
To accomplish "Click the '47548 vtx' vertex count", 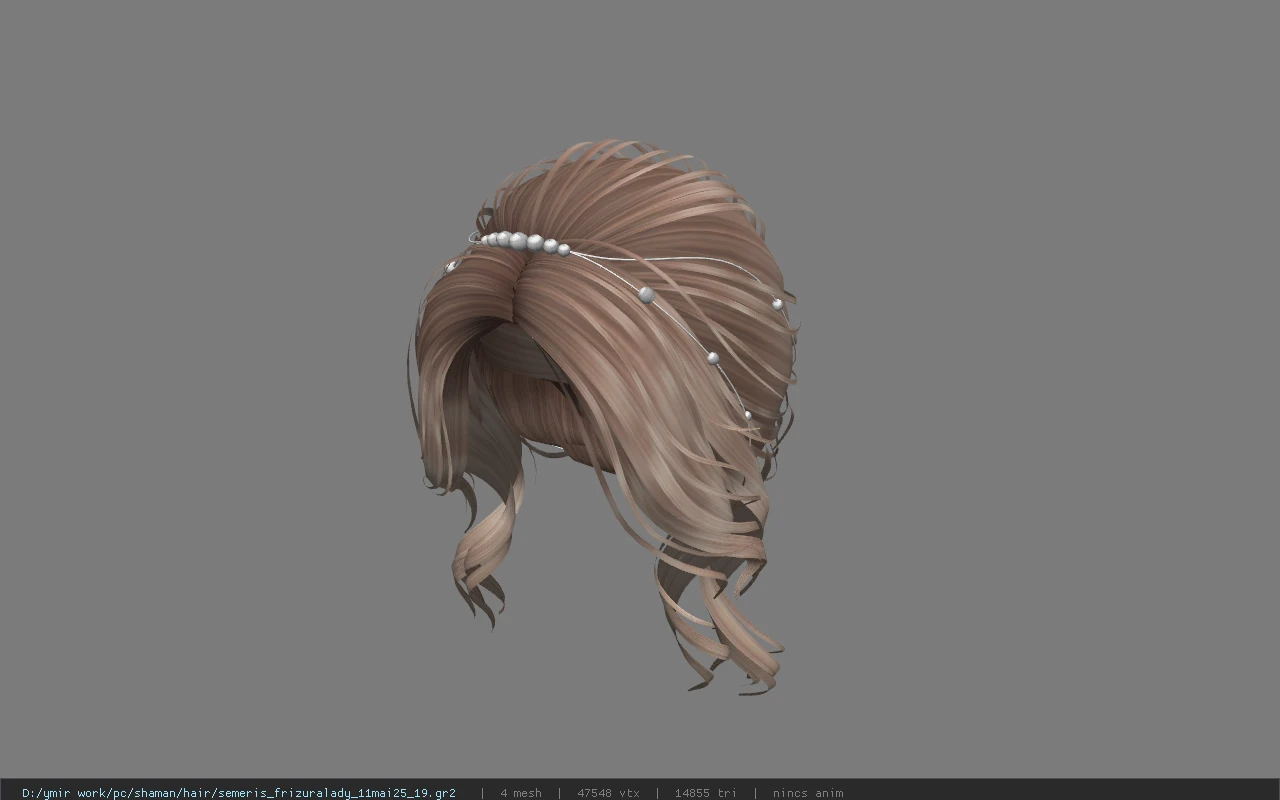I will coord(608,793).
